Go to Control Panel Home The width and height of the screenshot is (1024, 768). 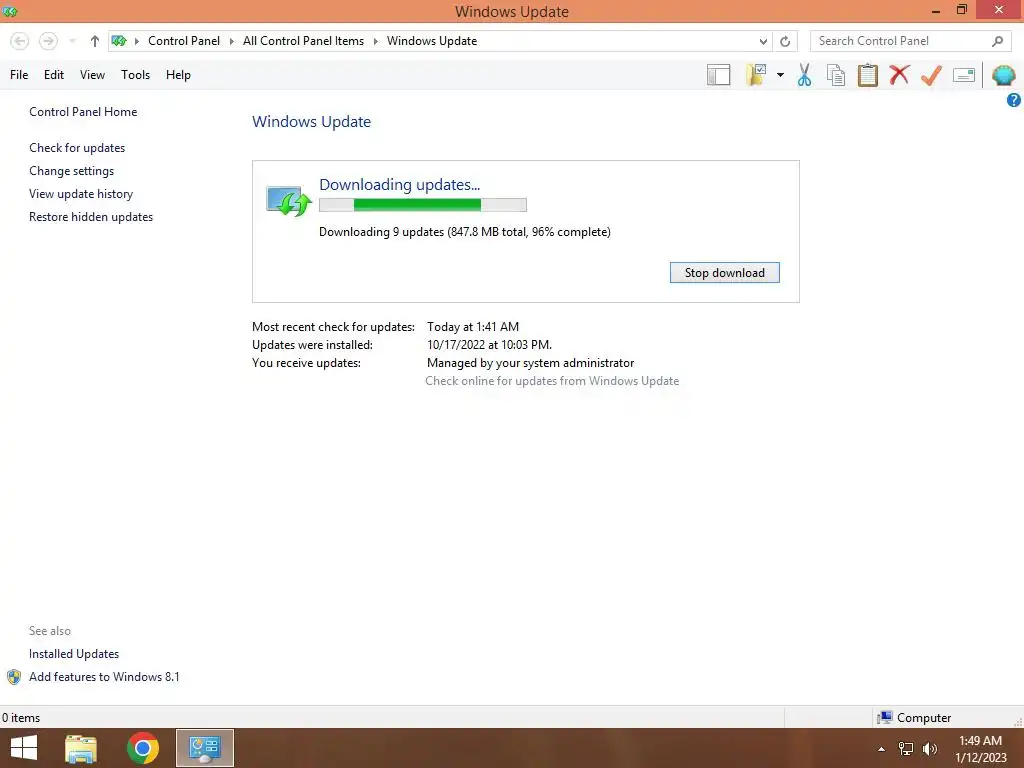pyautogui.click(x=83, y=112)
